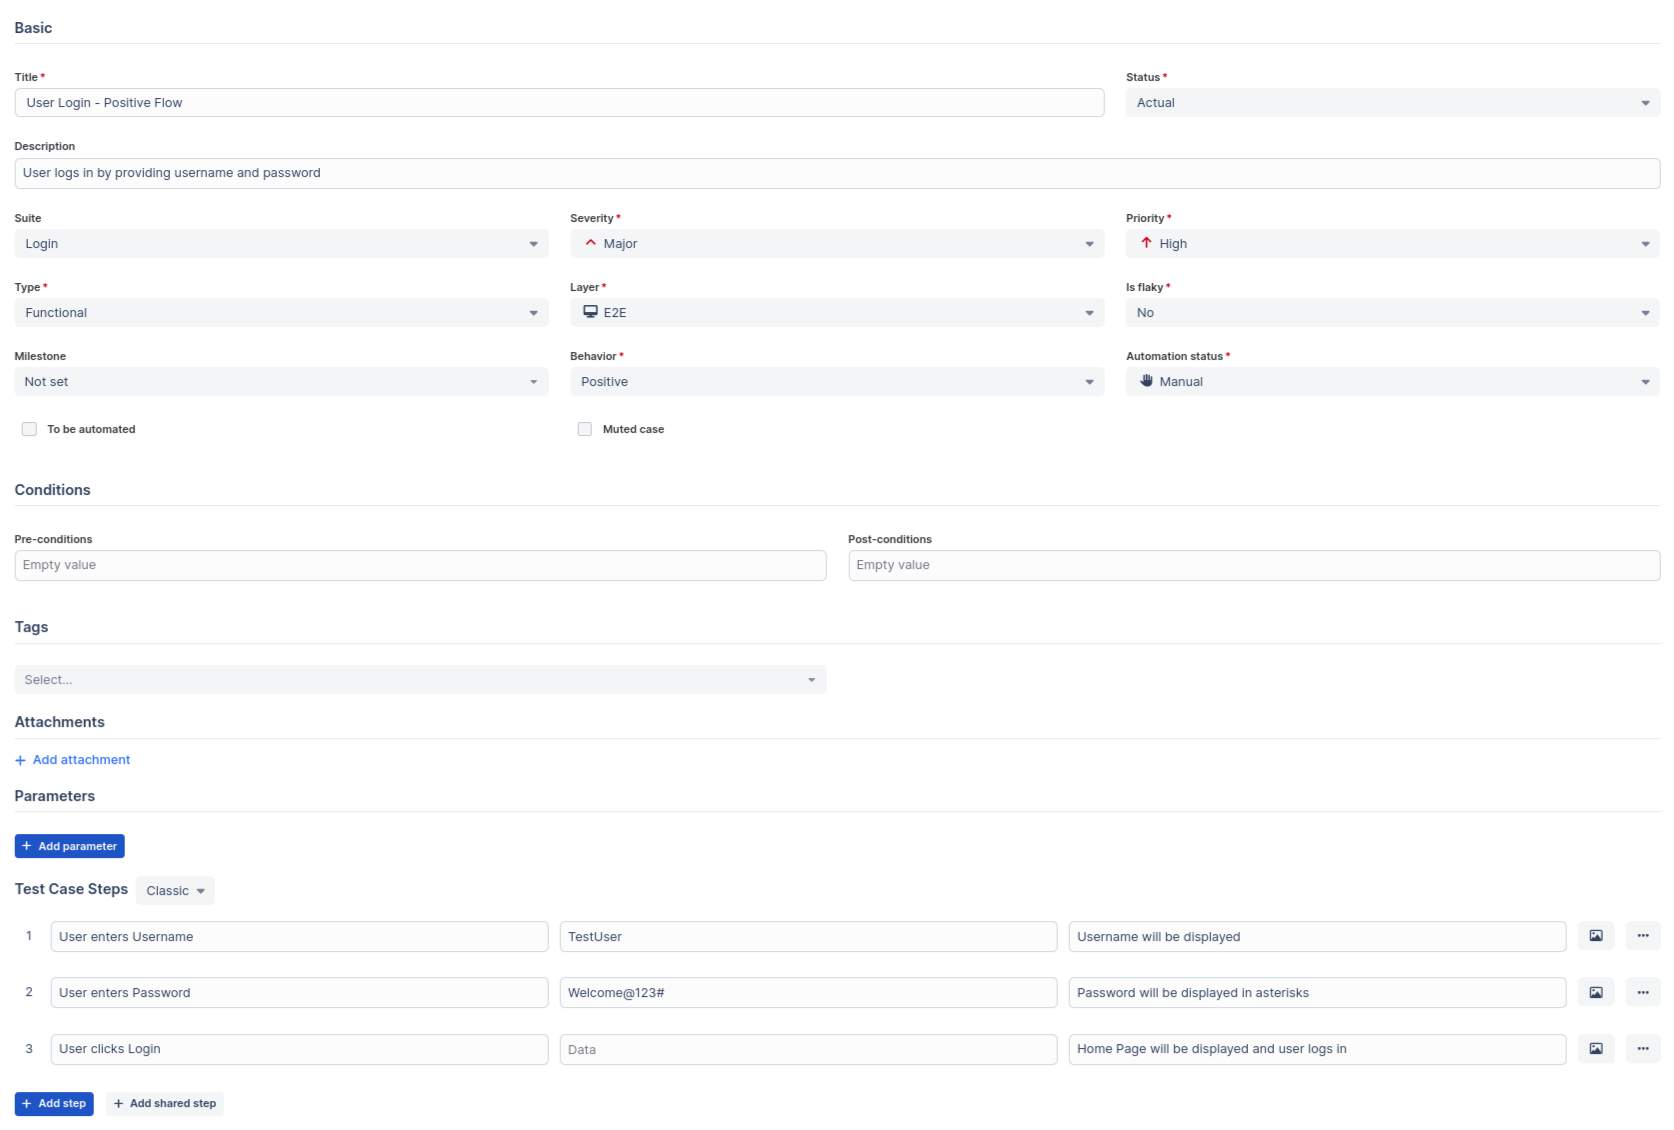Open the more options menu for step 3
The width and height of the screenshot is (1674, 1130).
coord(1642,1048)
